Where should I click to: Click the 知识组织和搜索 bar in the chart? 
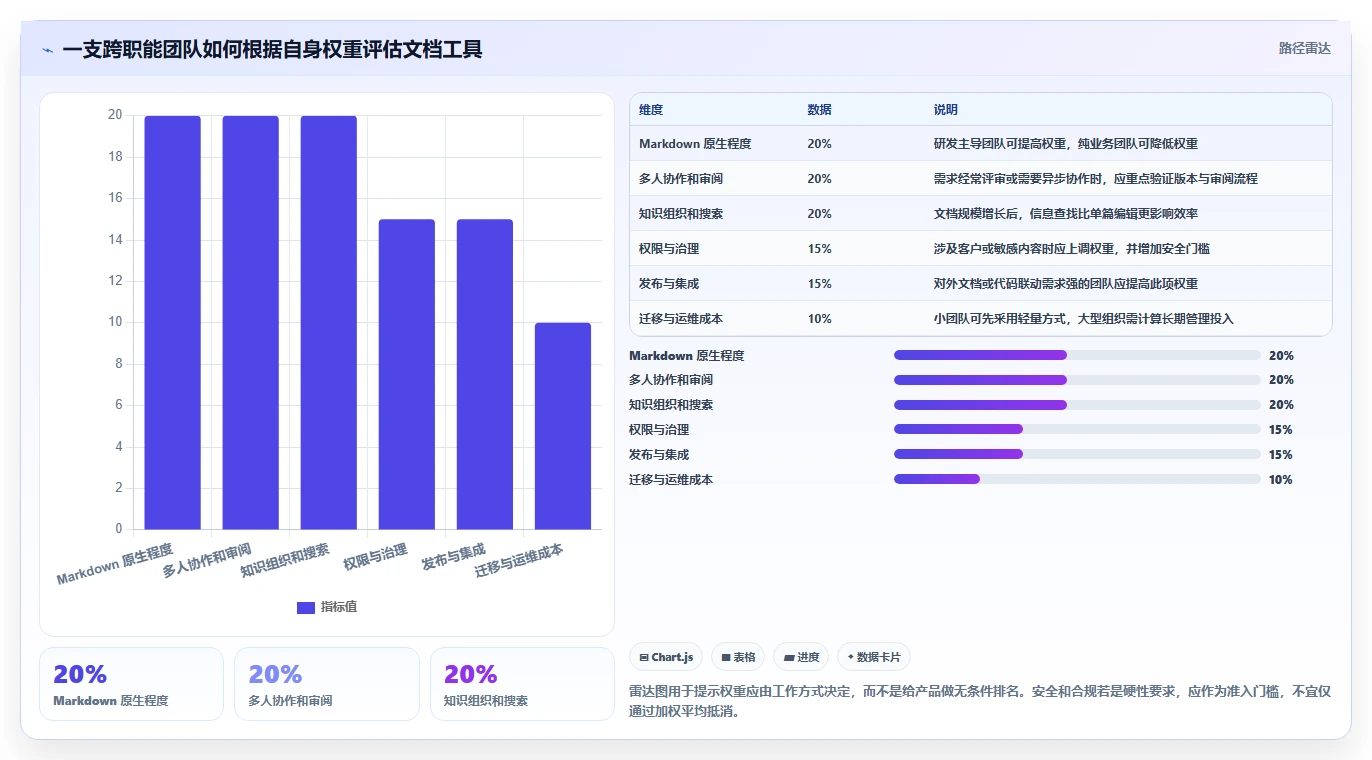(329, 322)
